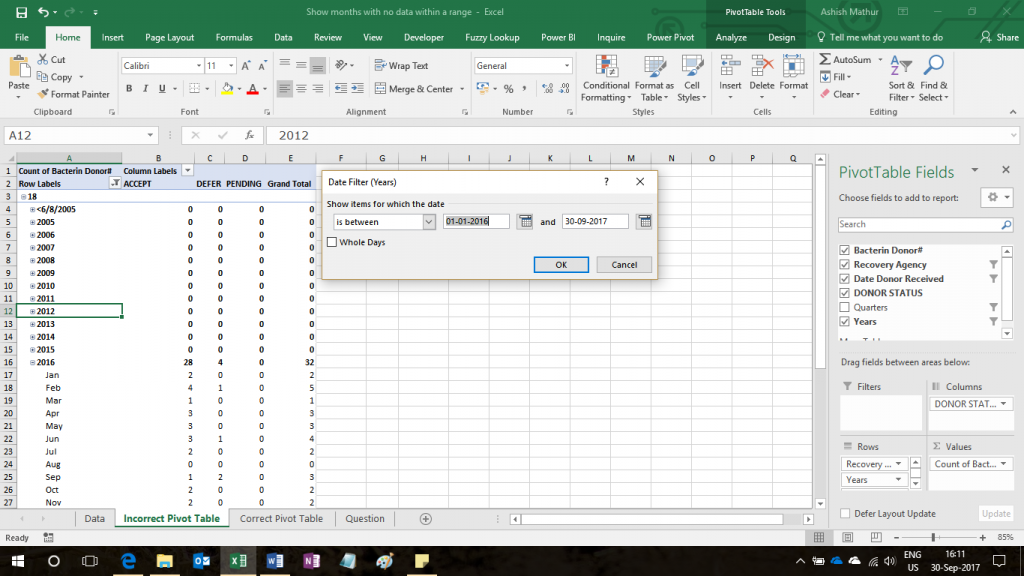Click the Save icon in title bar

[21, 12]
